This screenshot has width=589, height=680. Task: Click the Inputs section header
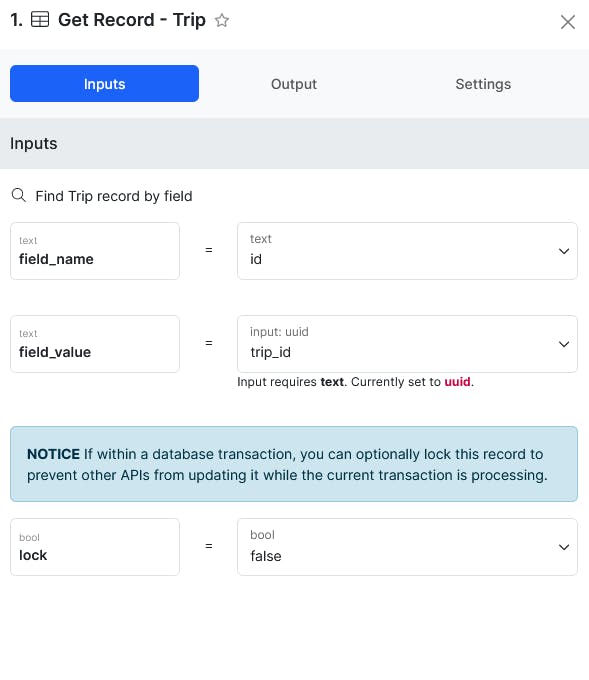294,144
